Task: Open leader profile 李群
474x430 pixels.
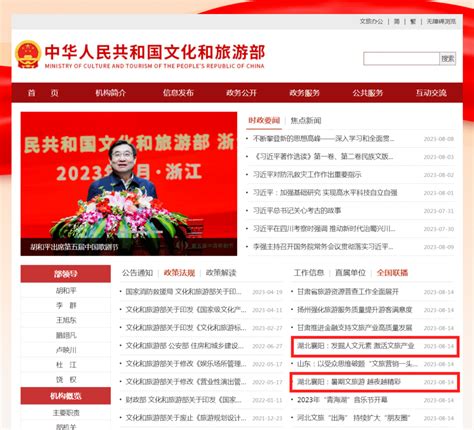Action: click(66, 305)
